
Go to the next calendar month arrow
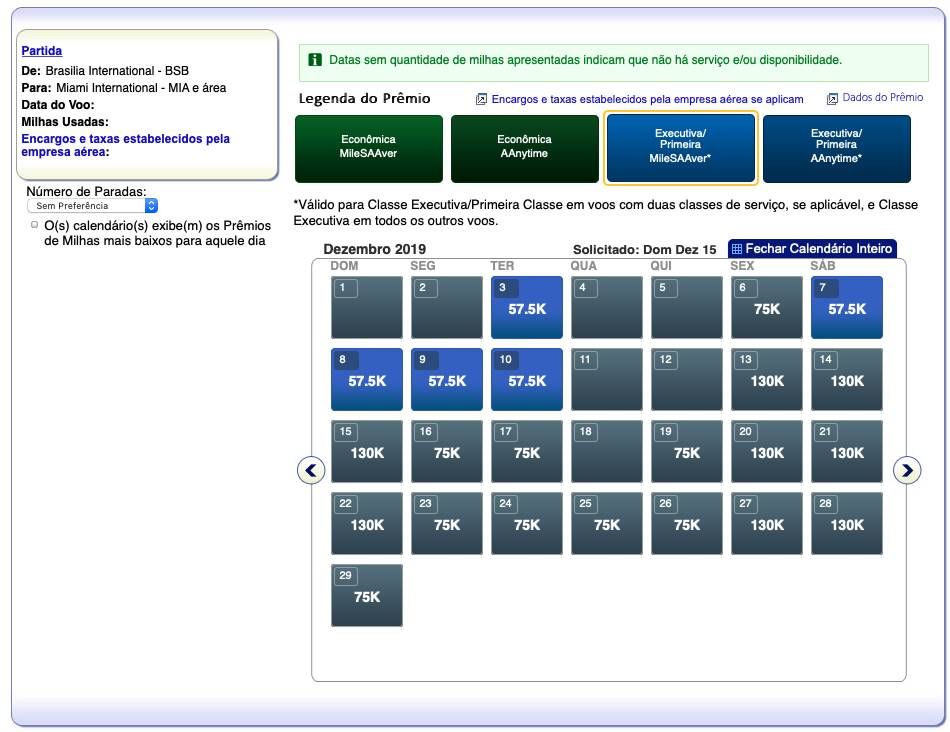pyautogui.click(x=907, y=470)
